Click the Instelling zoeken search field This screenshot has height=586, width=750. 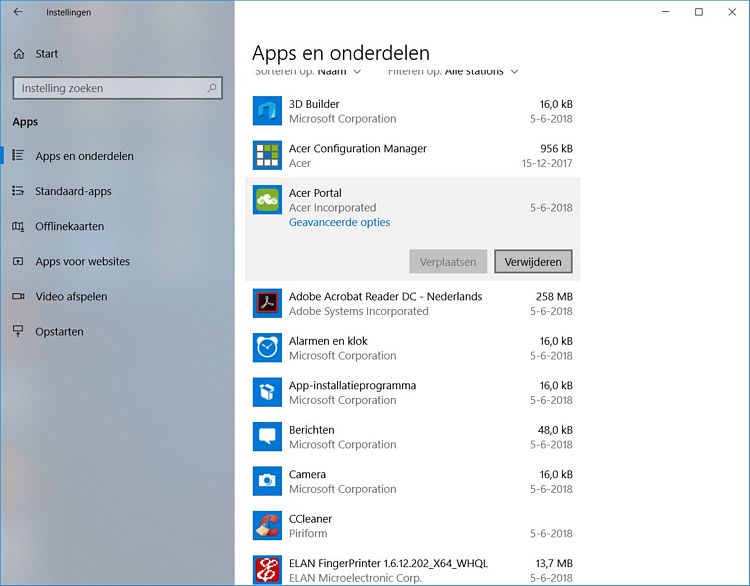(x=117, y=88)
